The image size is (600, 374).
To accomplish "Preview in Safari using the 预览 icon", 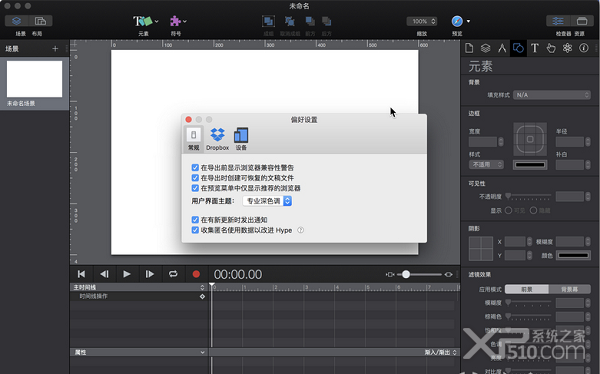I will (457, 21).
